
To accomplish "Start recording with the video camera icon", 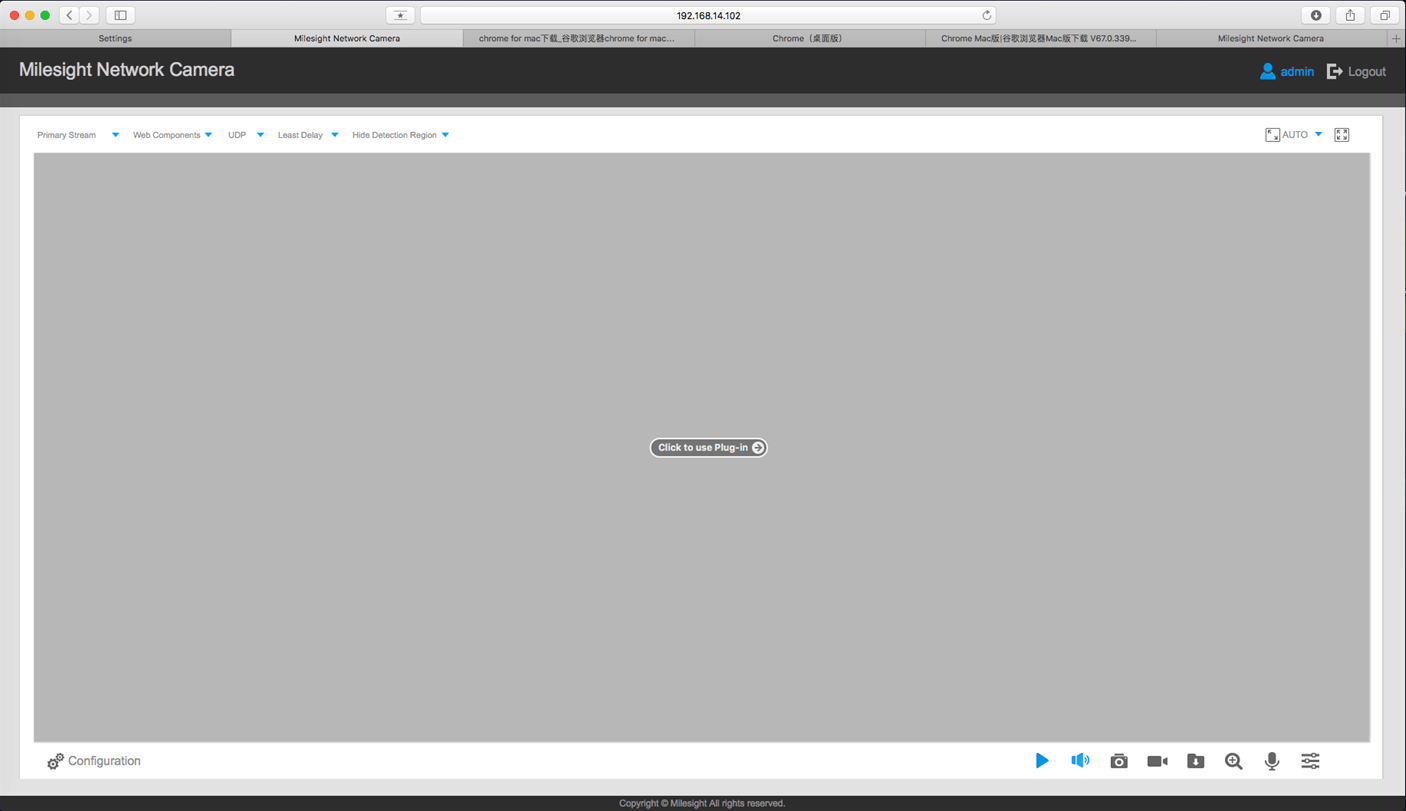I will pyautogui.click(x=1157, y=761).
